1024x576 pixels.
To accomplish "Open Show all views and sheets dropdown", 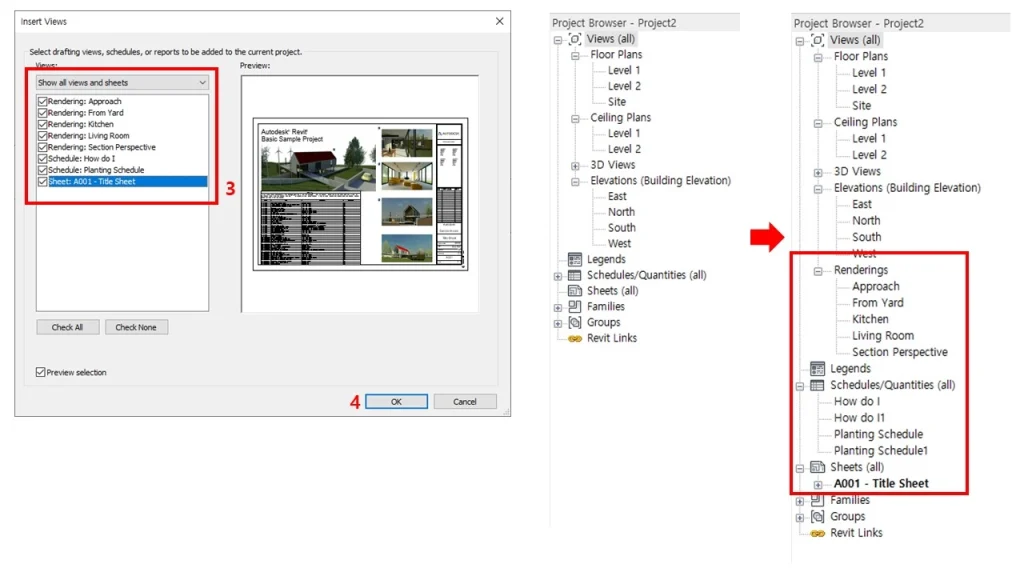I will coord(122,82).
